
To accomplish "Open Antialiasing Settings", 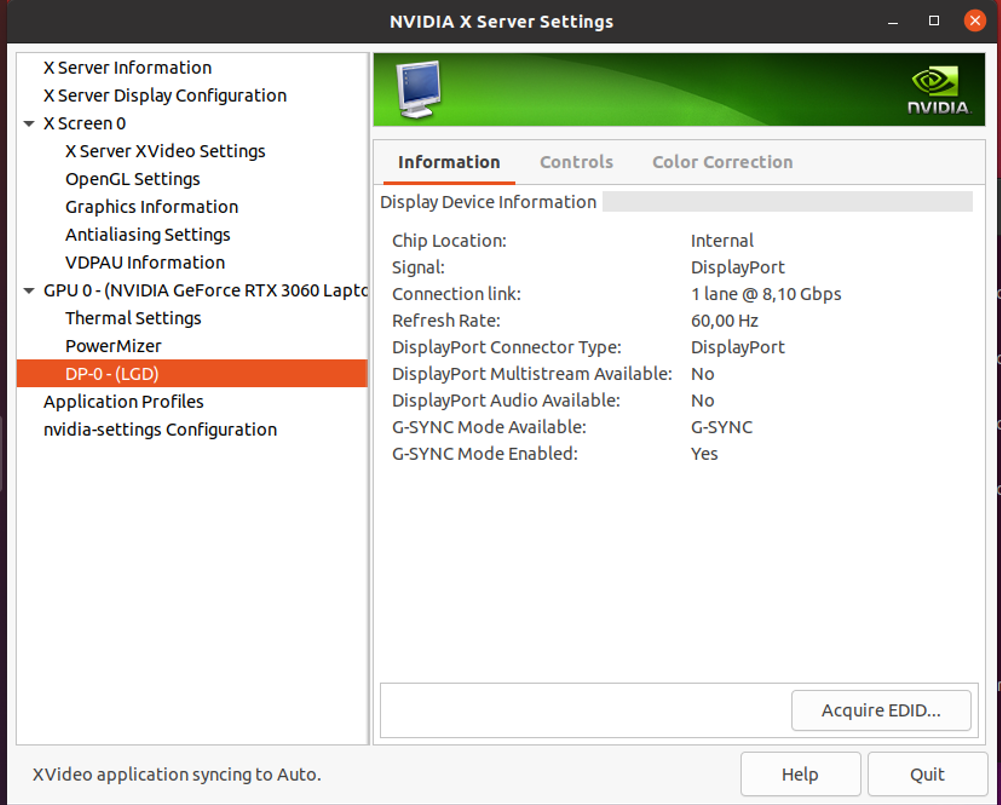I will click(x=147, y=235).
